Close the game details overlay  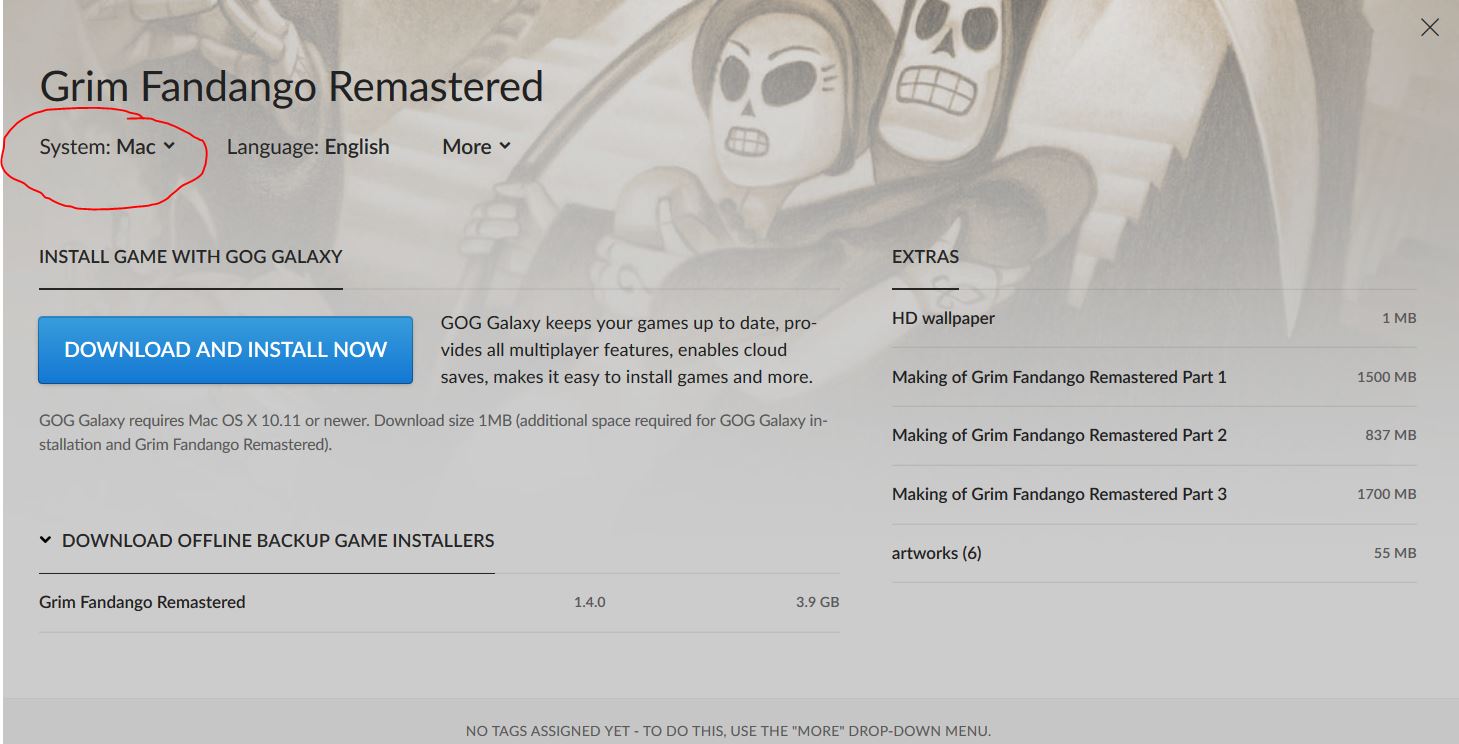pos(1430,28)
